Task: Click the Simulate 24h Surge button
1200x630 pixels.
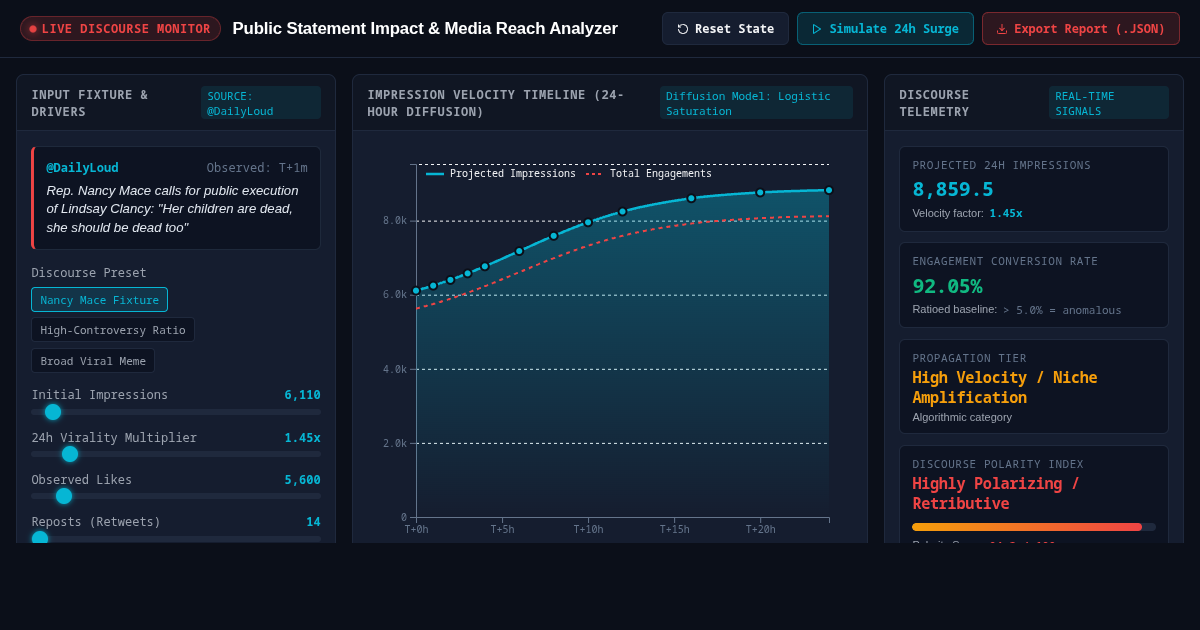Action: [885, 29]
